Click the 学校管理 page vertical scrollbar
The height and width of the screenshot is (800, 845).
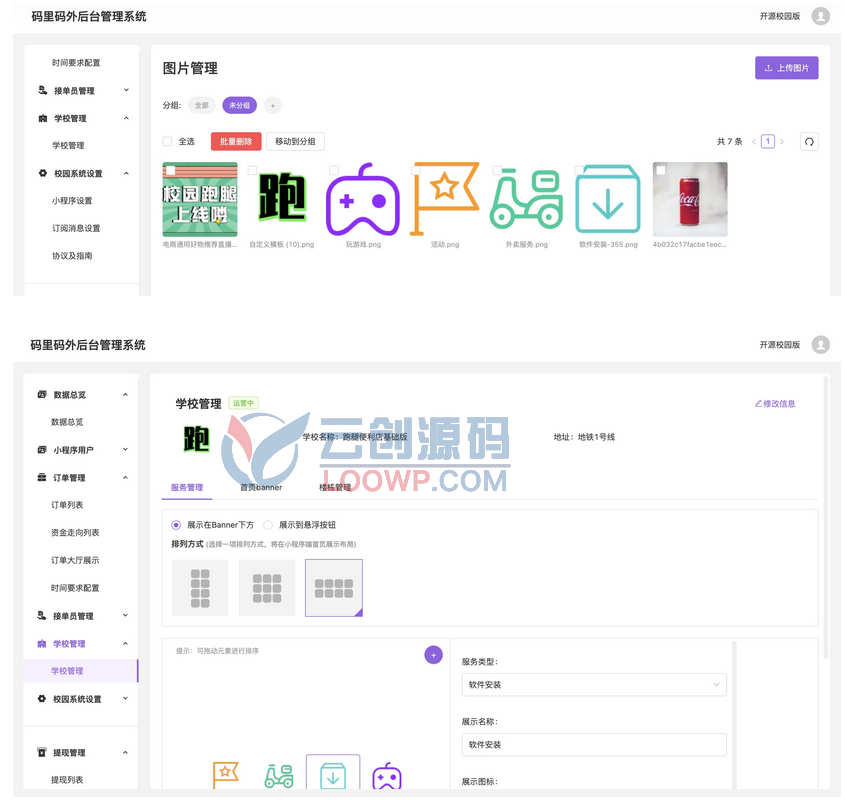tap(826, 518)
